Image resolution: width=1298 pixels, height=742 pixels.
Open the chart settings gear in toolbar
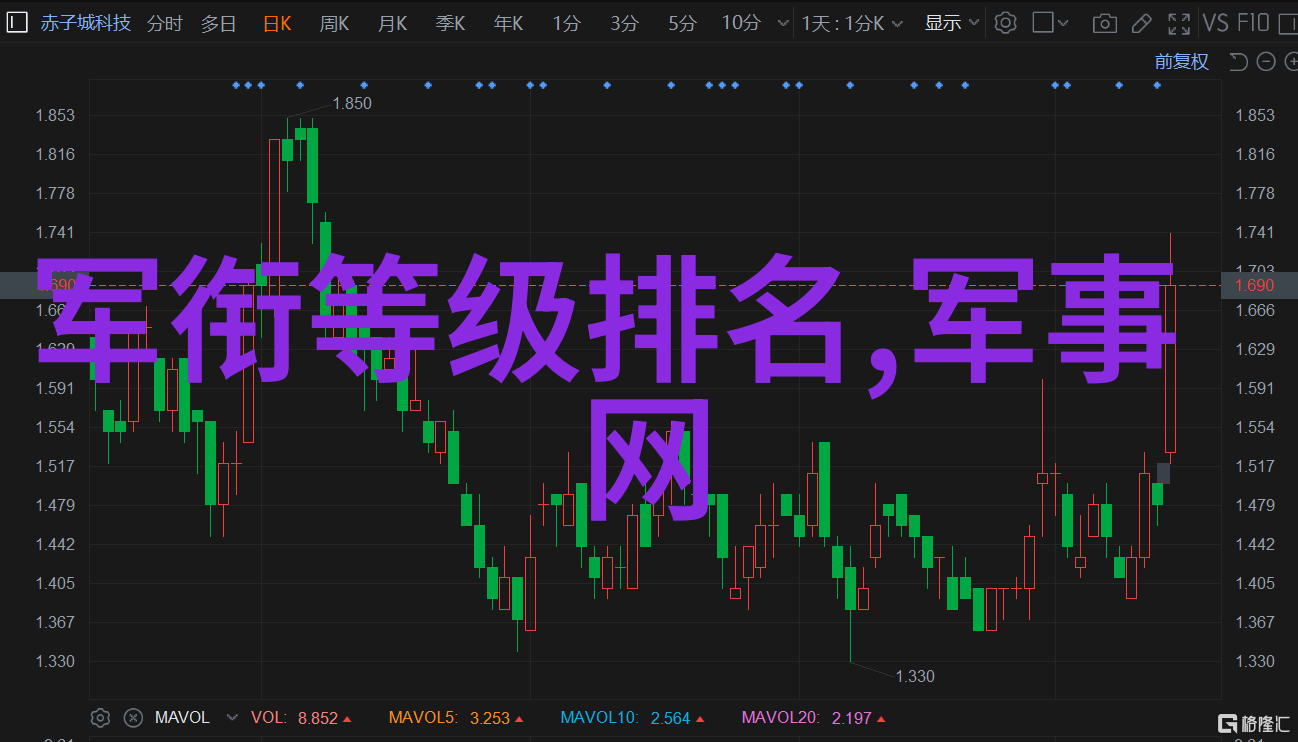1005,22
